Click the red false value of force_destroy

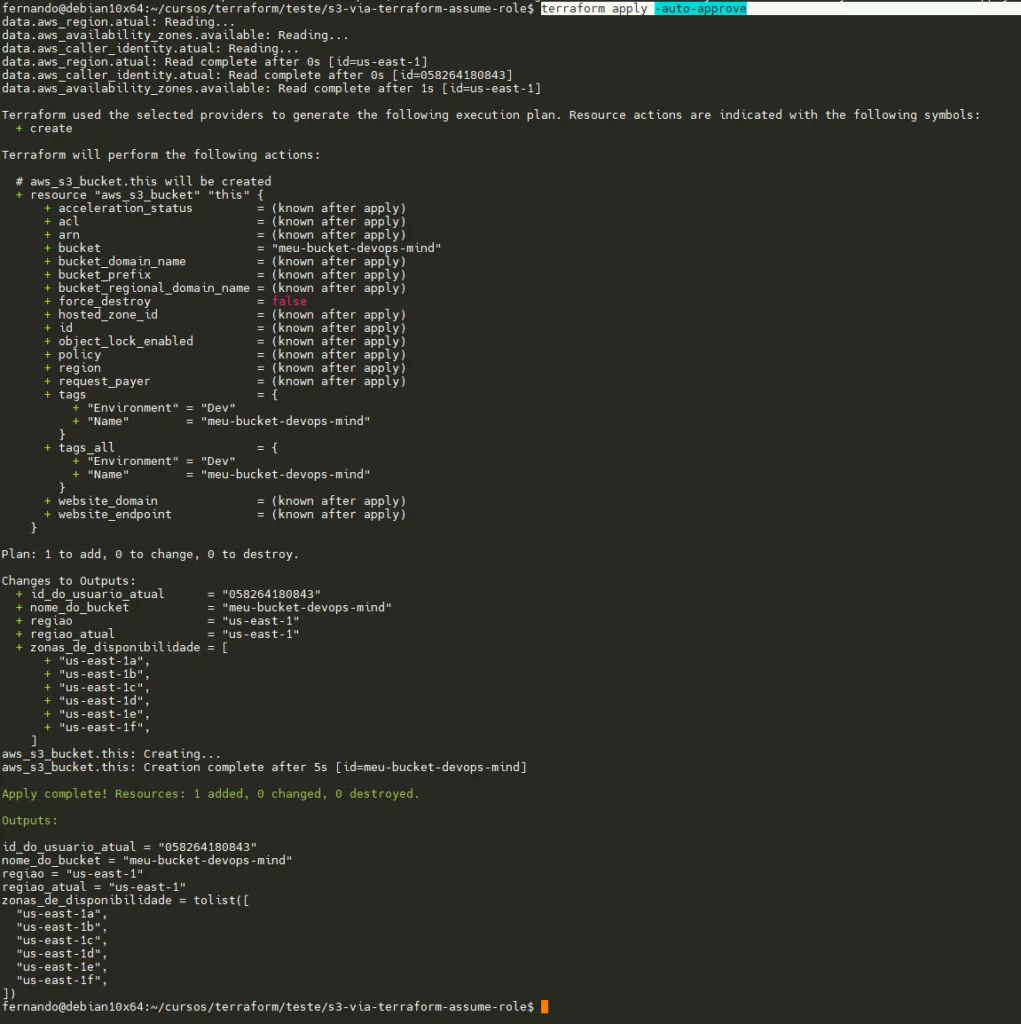(289, 301)
